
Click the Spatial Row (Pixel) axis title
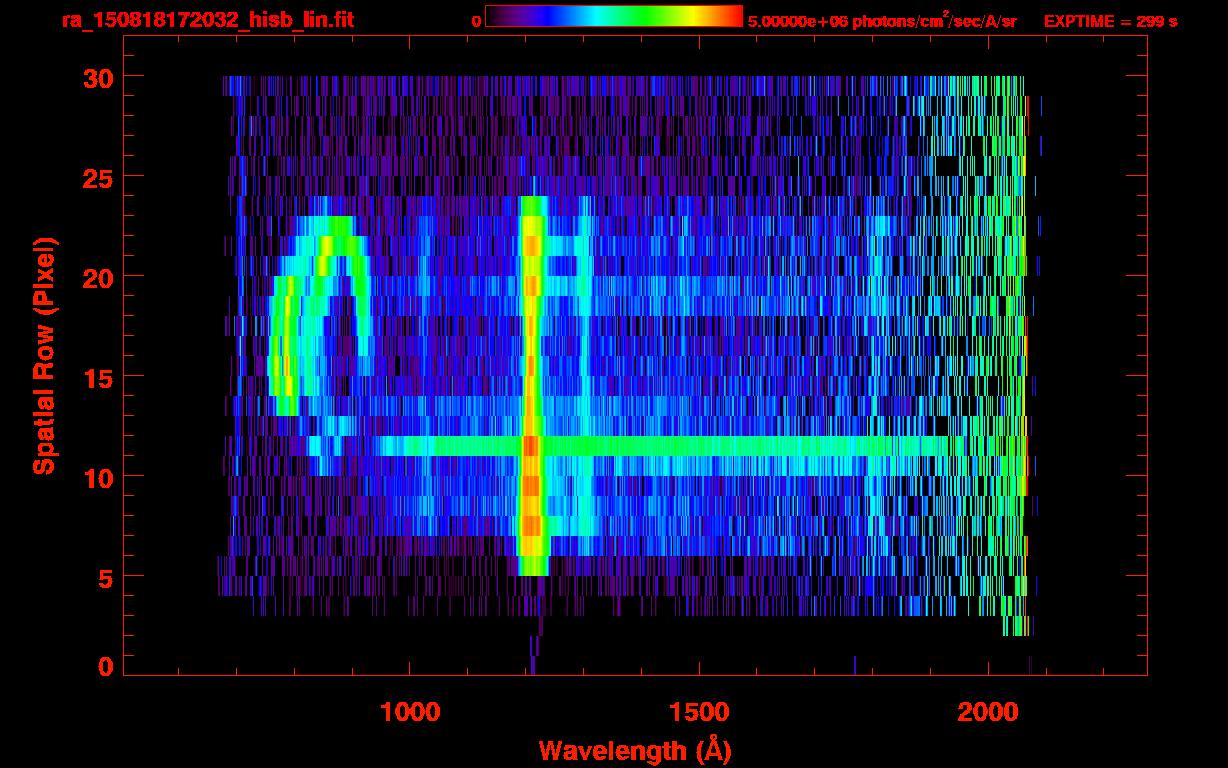point(44,355)
